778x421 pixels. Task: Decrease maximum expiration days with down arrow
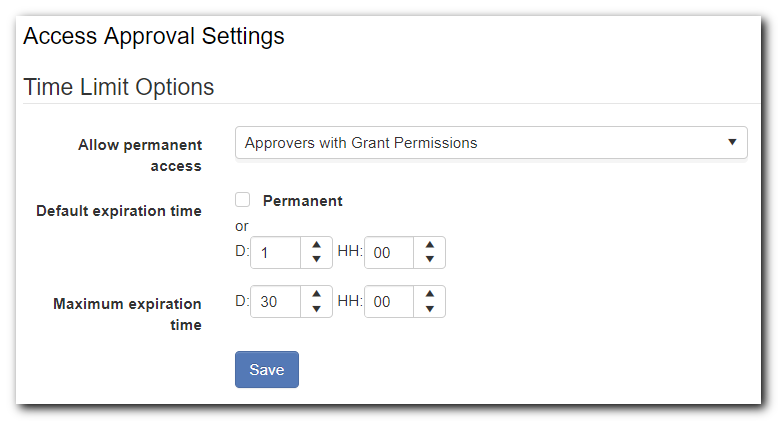(x=316, y=309)
